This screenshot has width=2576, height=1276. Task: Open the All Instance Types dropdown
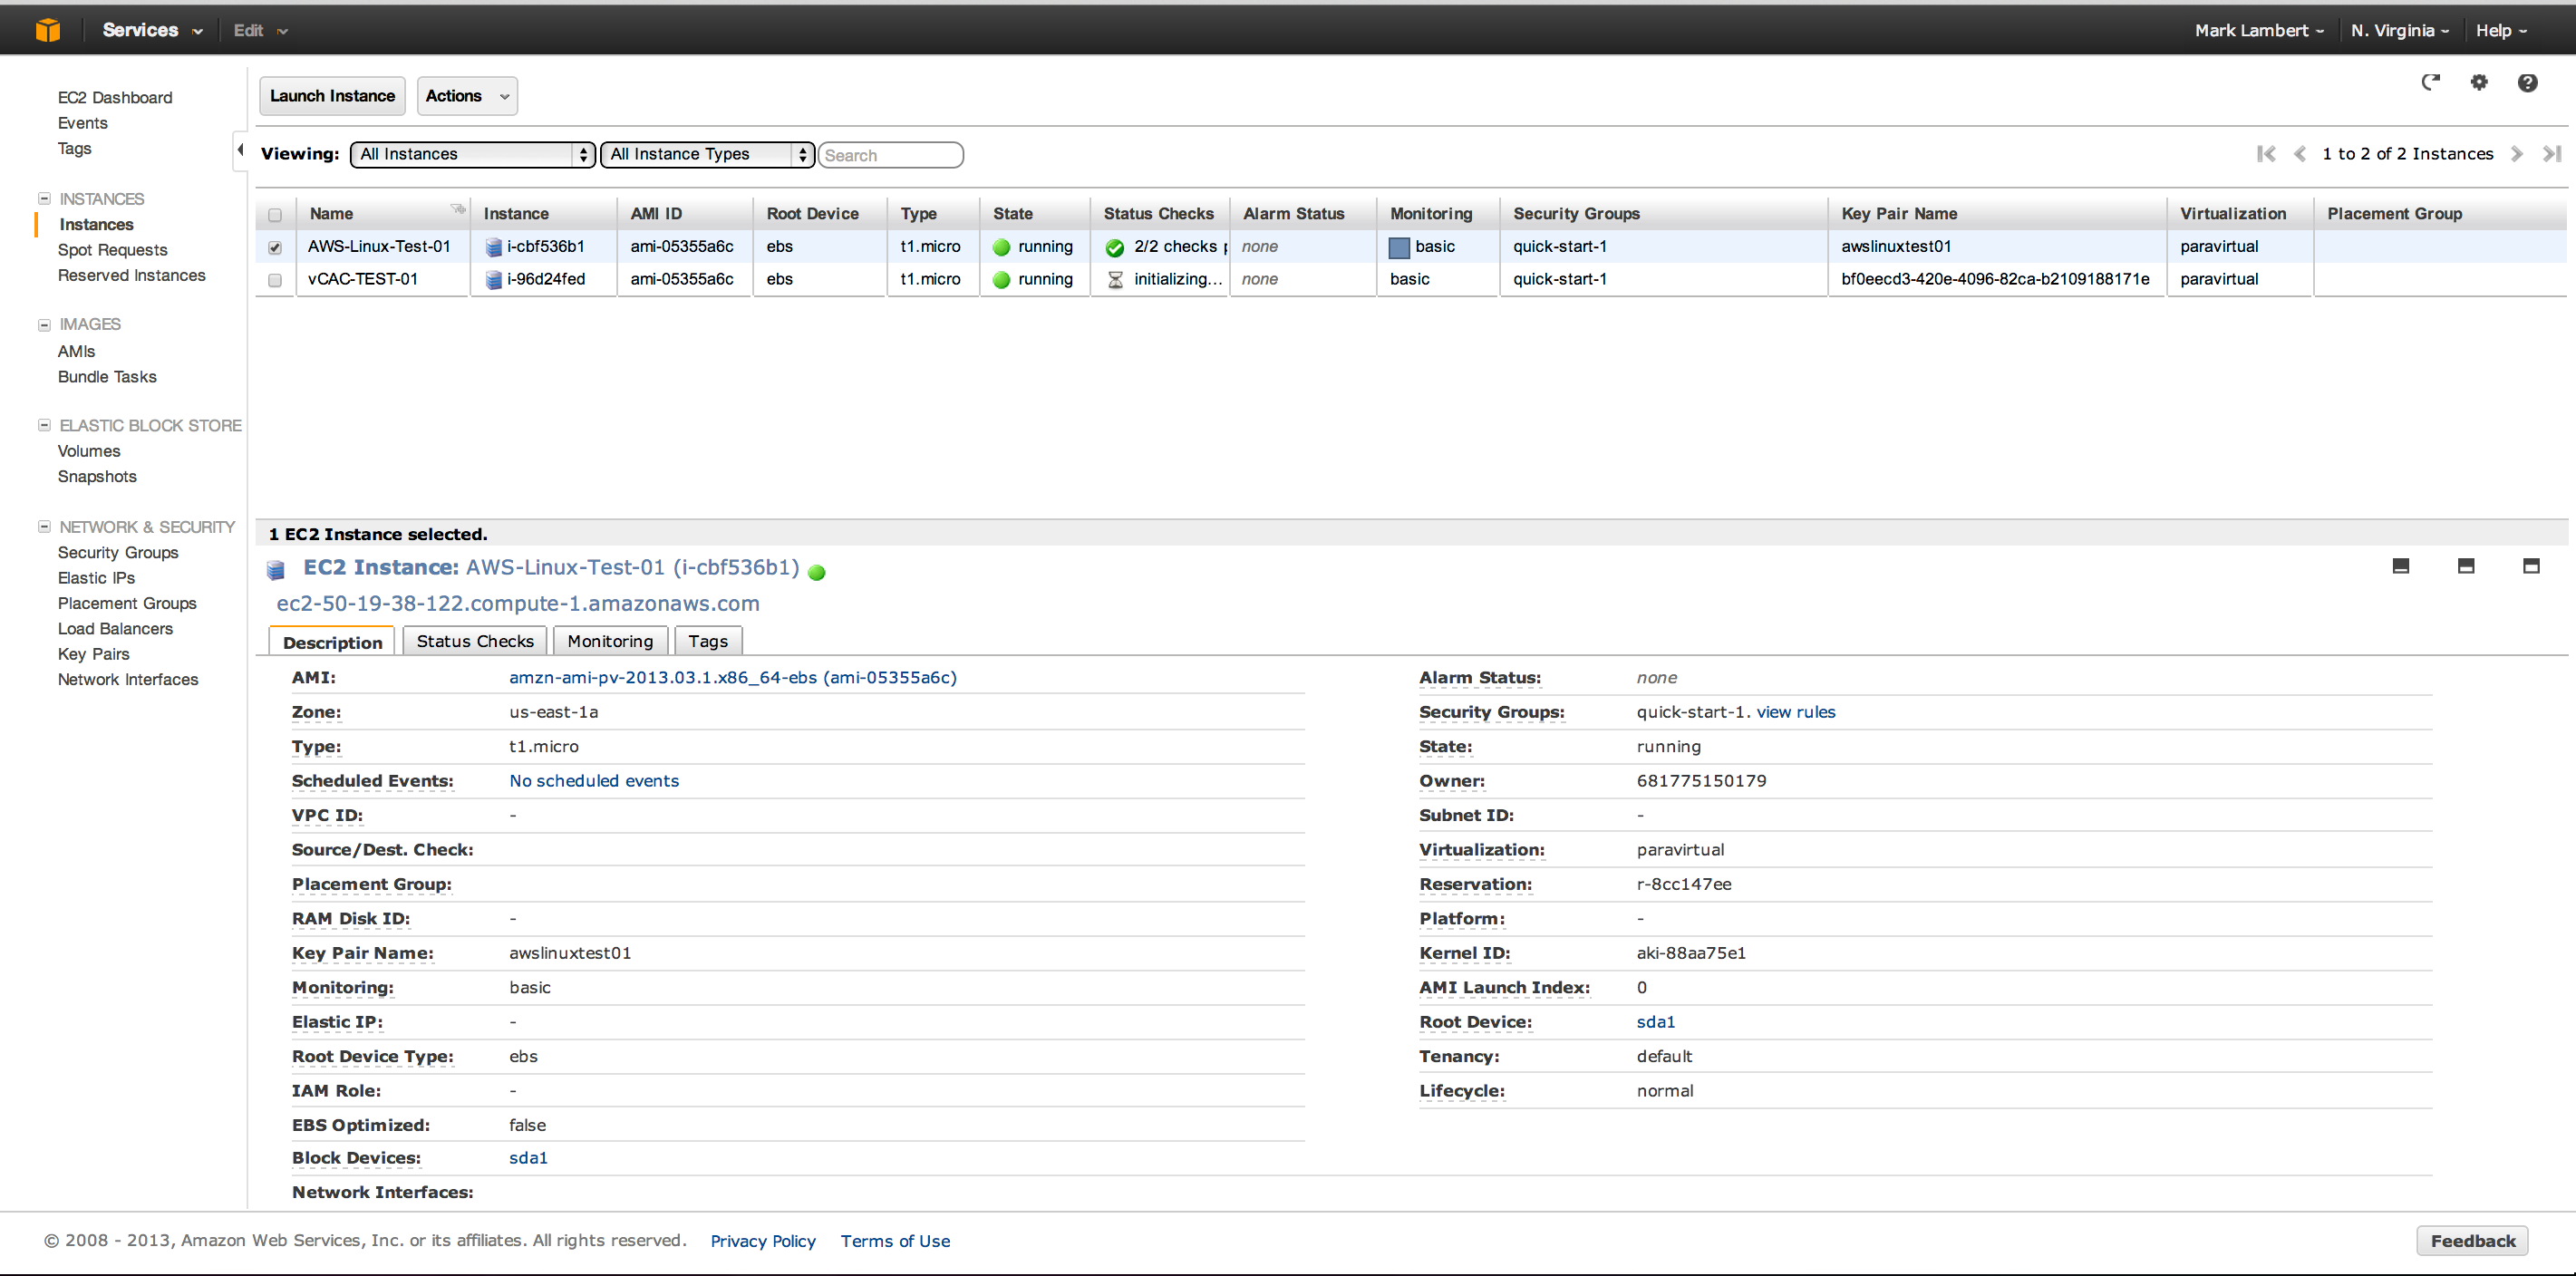[707, 154]
